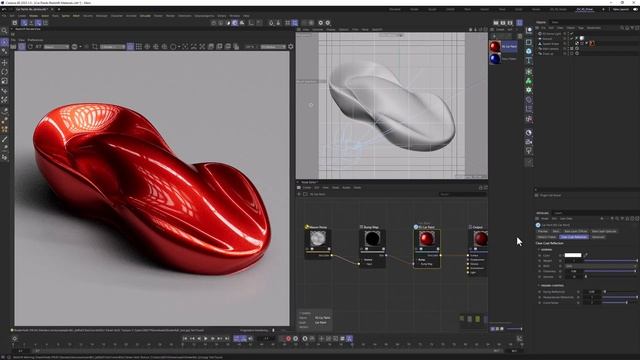Select the Clear Coat Reflection tab
Image resolution: width=640 pixels, height=360 pixels.
tap(573, 237)
